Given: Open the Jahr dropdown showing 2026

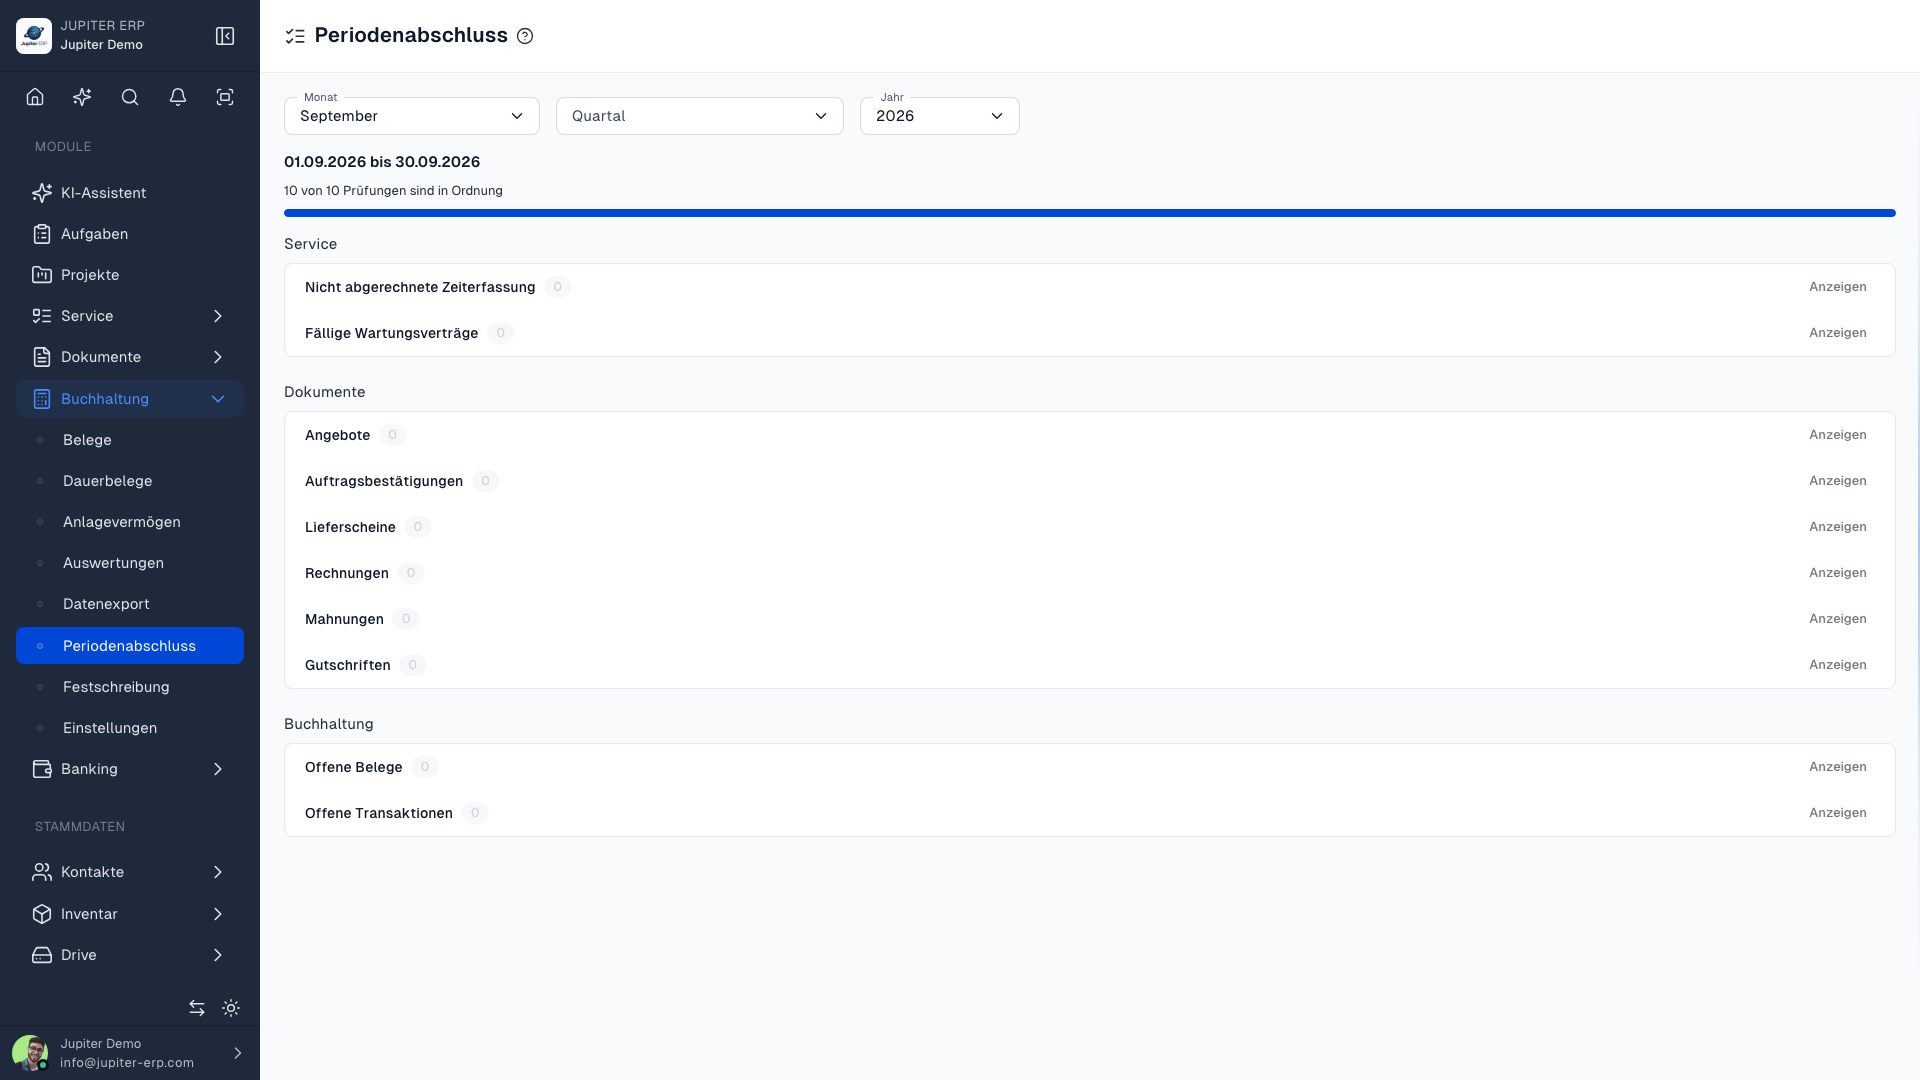Looking at the screenshot, I should click(x=940, y=116).
